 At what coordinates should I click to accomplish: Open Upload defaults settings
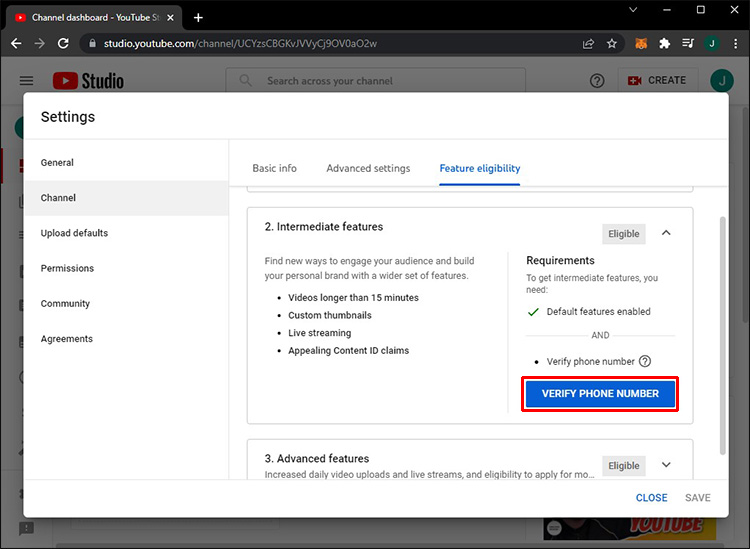coord(126,233)
